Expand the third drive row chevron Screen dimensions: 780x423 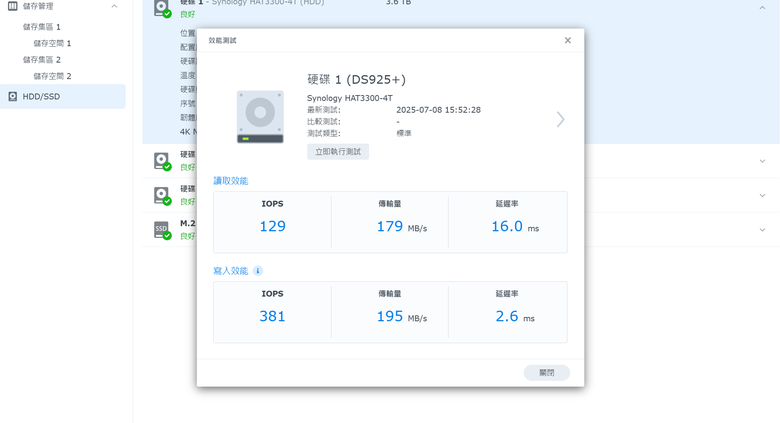coord(762,196)
